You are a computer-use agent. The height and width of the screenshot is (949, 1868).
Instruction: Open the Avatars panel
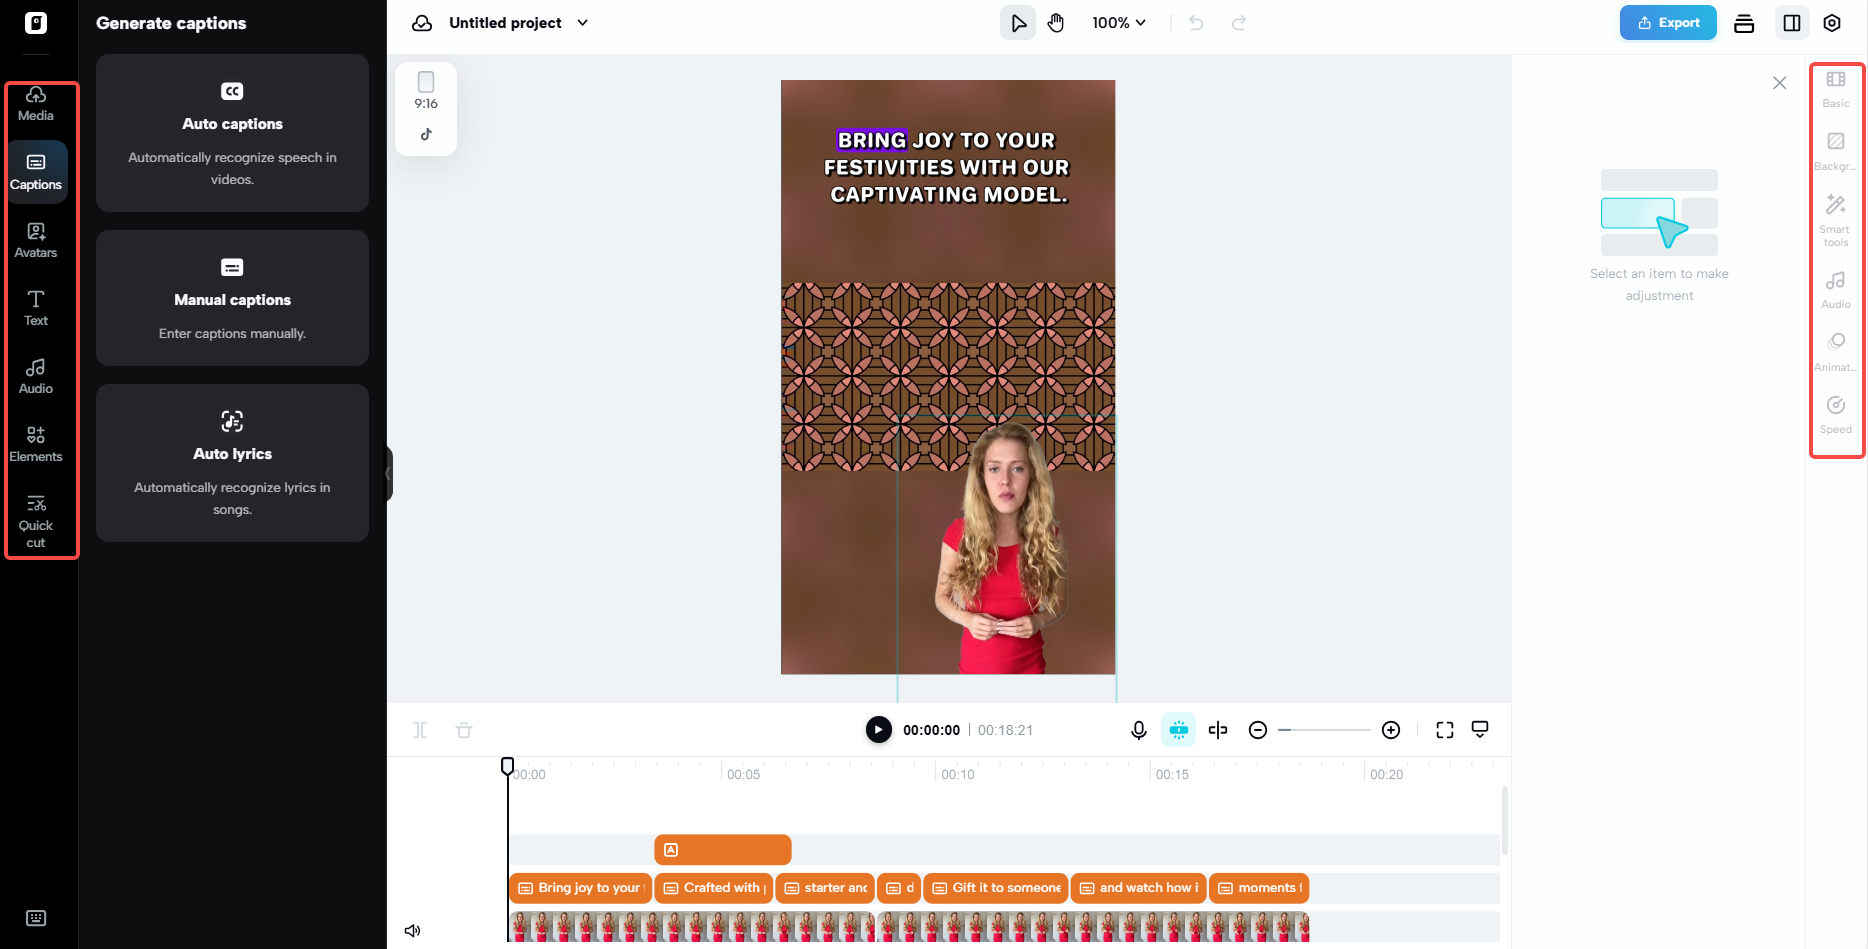click(36, 240)
